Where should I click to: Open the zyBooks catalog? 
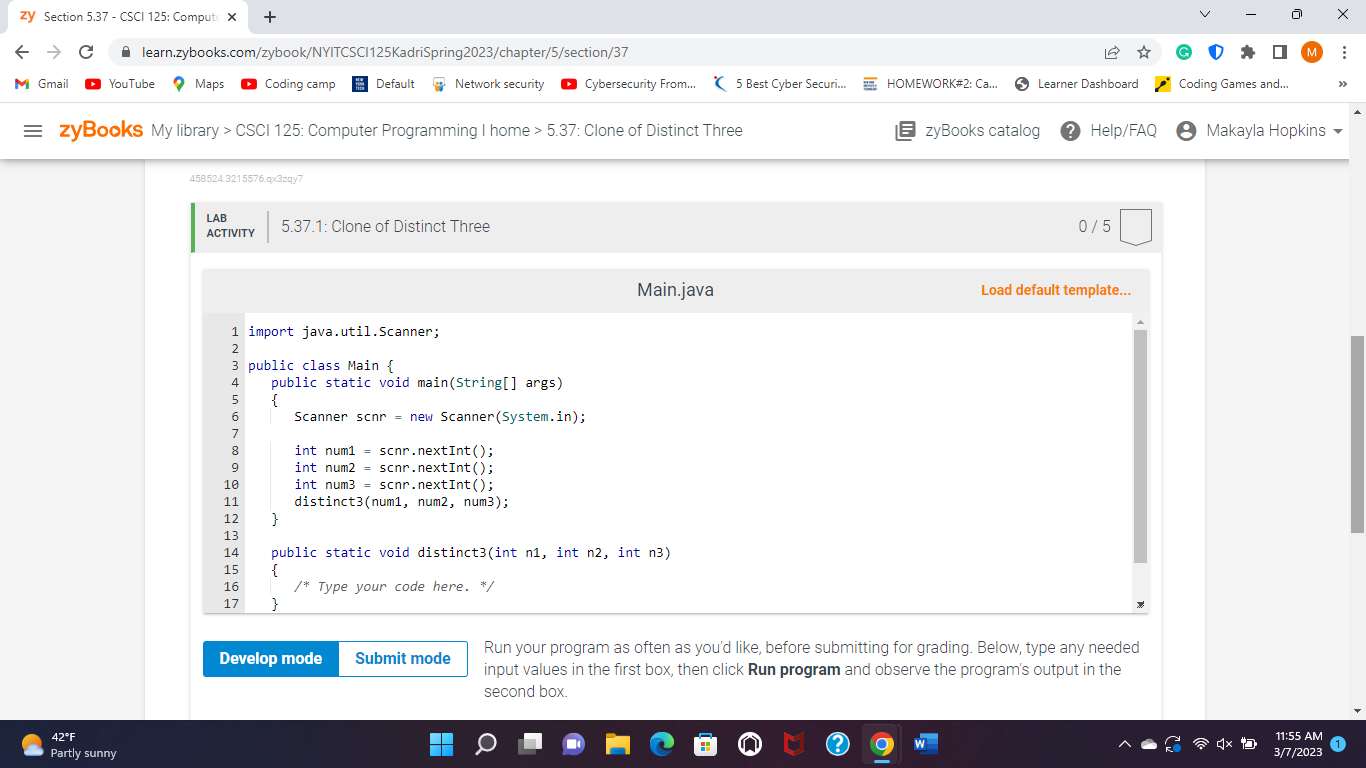967,131
